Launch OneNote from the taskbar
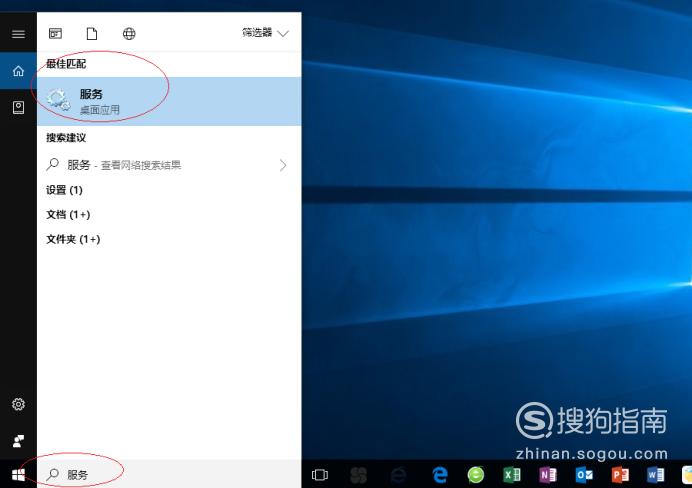Screen dimensions: 692x488 click(x=548, y=475)
